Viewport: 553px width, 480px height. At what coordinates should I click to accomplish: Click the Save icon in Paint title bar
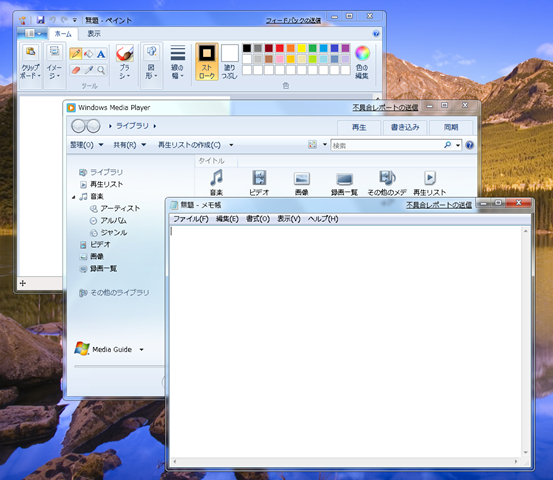[x=41, y=20]
